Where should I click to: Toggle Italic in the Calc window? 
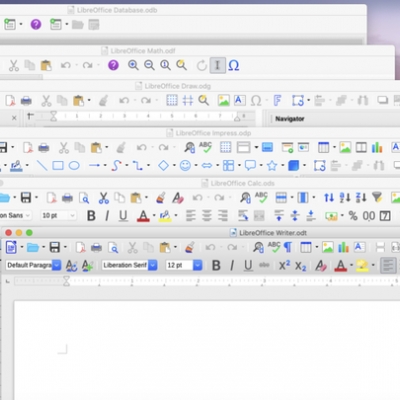(x=107, y=216)
